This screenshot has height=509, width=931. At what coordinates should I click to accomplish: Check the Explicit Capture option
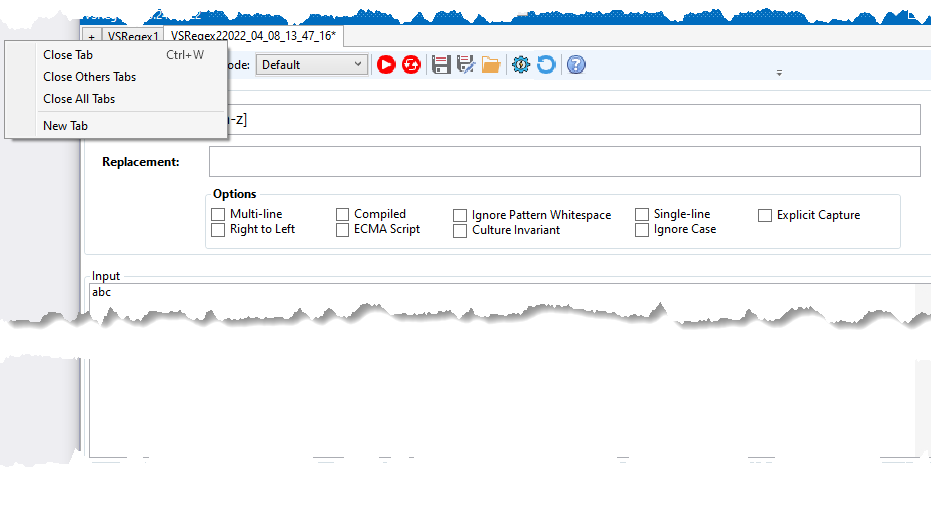point(765,216)
